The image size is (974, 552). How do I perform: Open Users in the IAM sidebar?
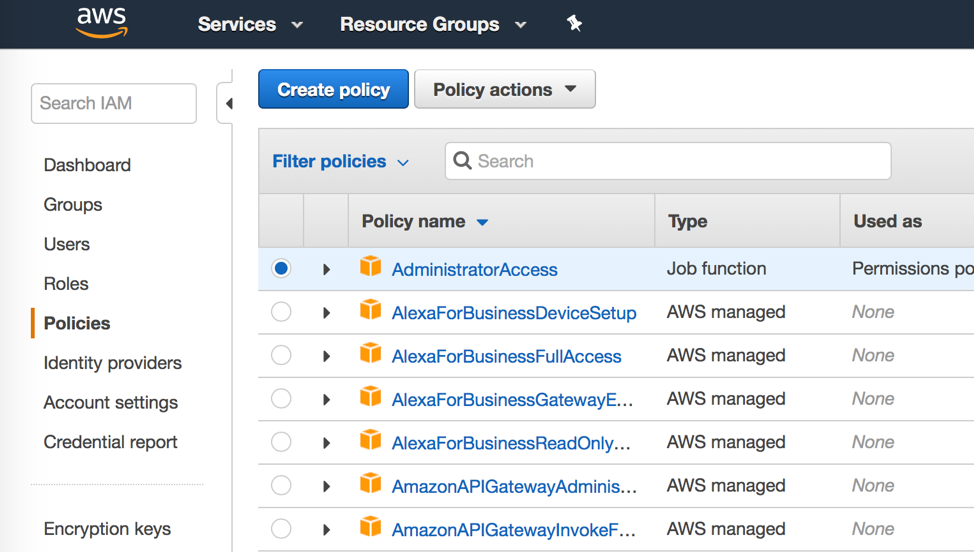click(66, 245)
